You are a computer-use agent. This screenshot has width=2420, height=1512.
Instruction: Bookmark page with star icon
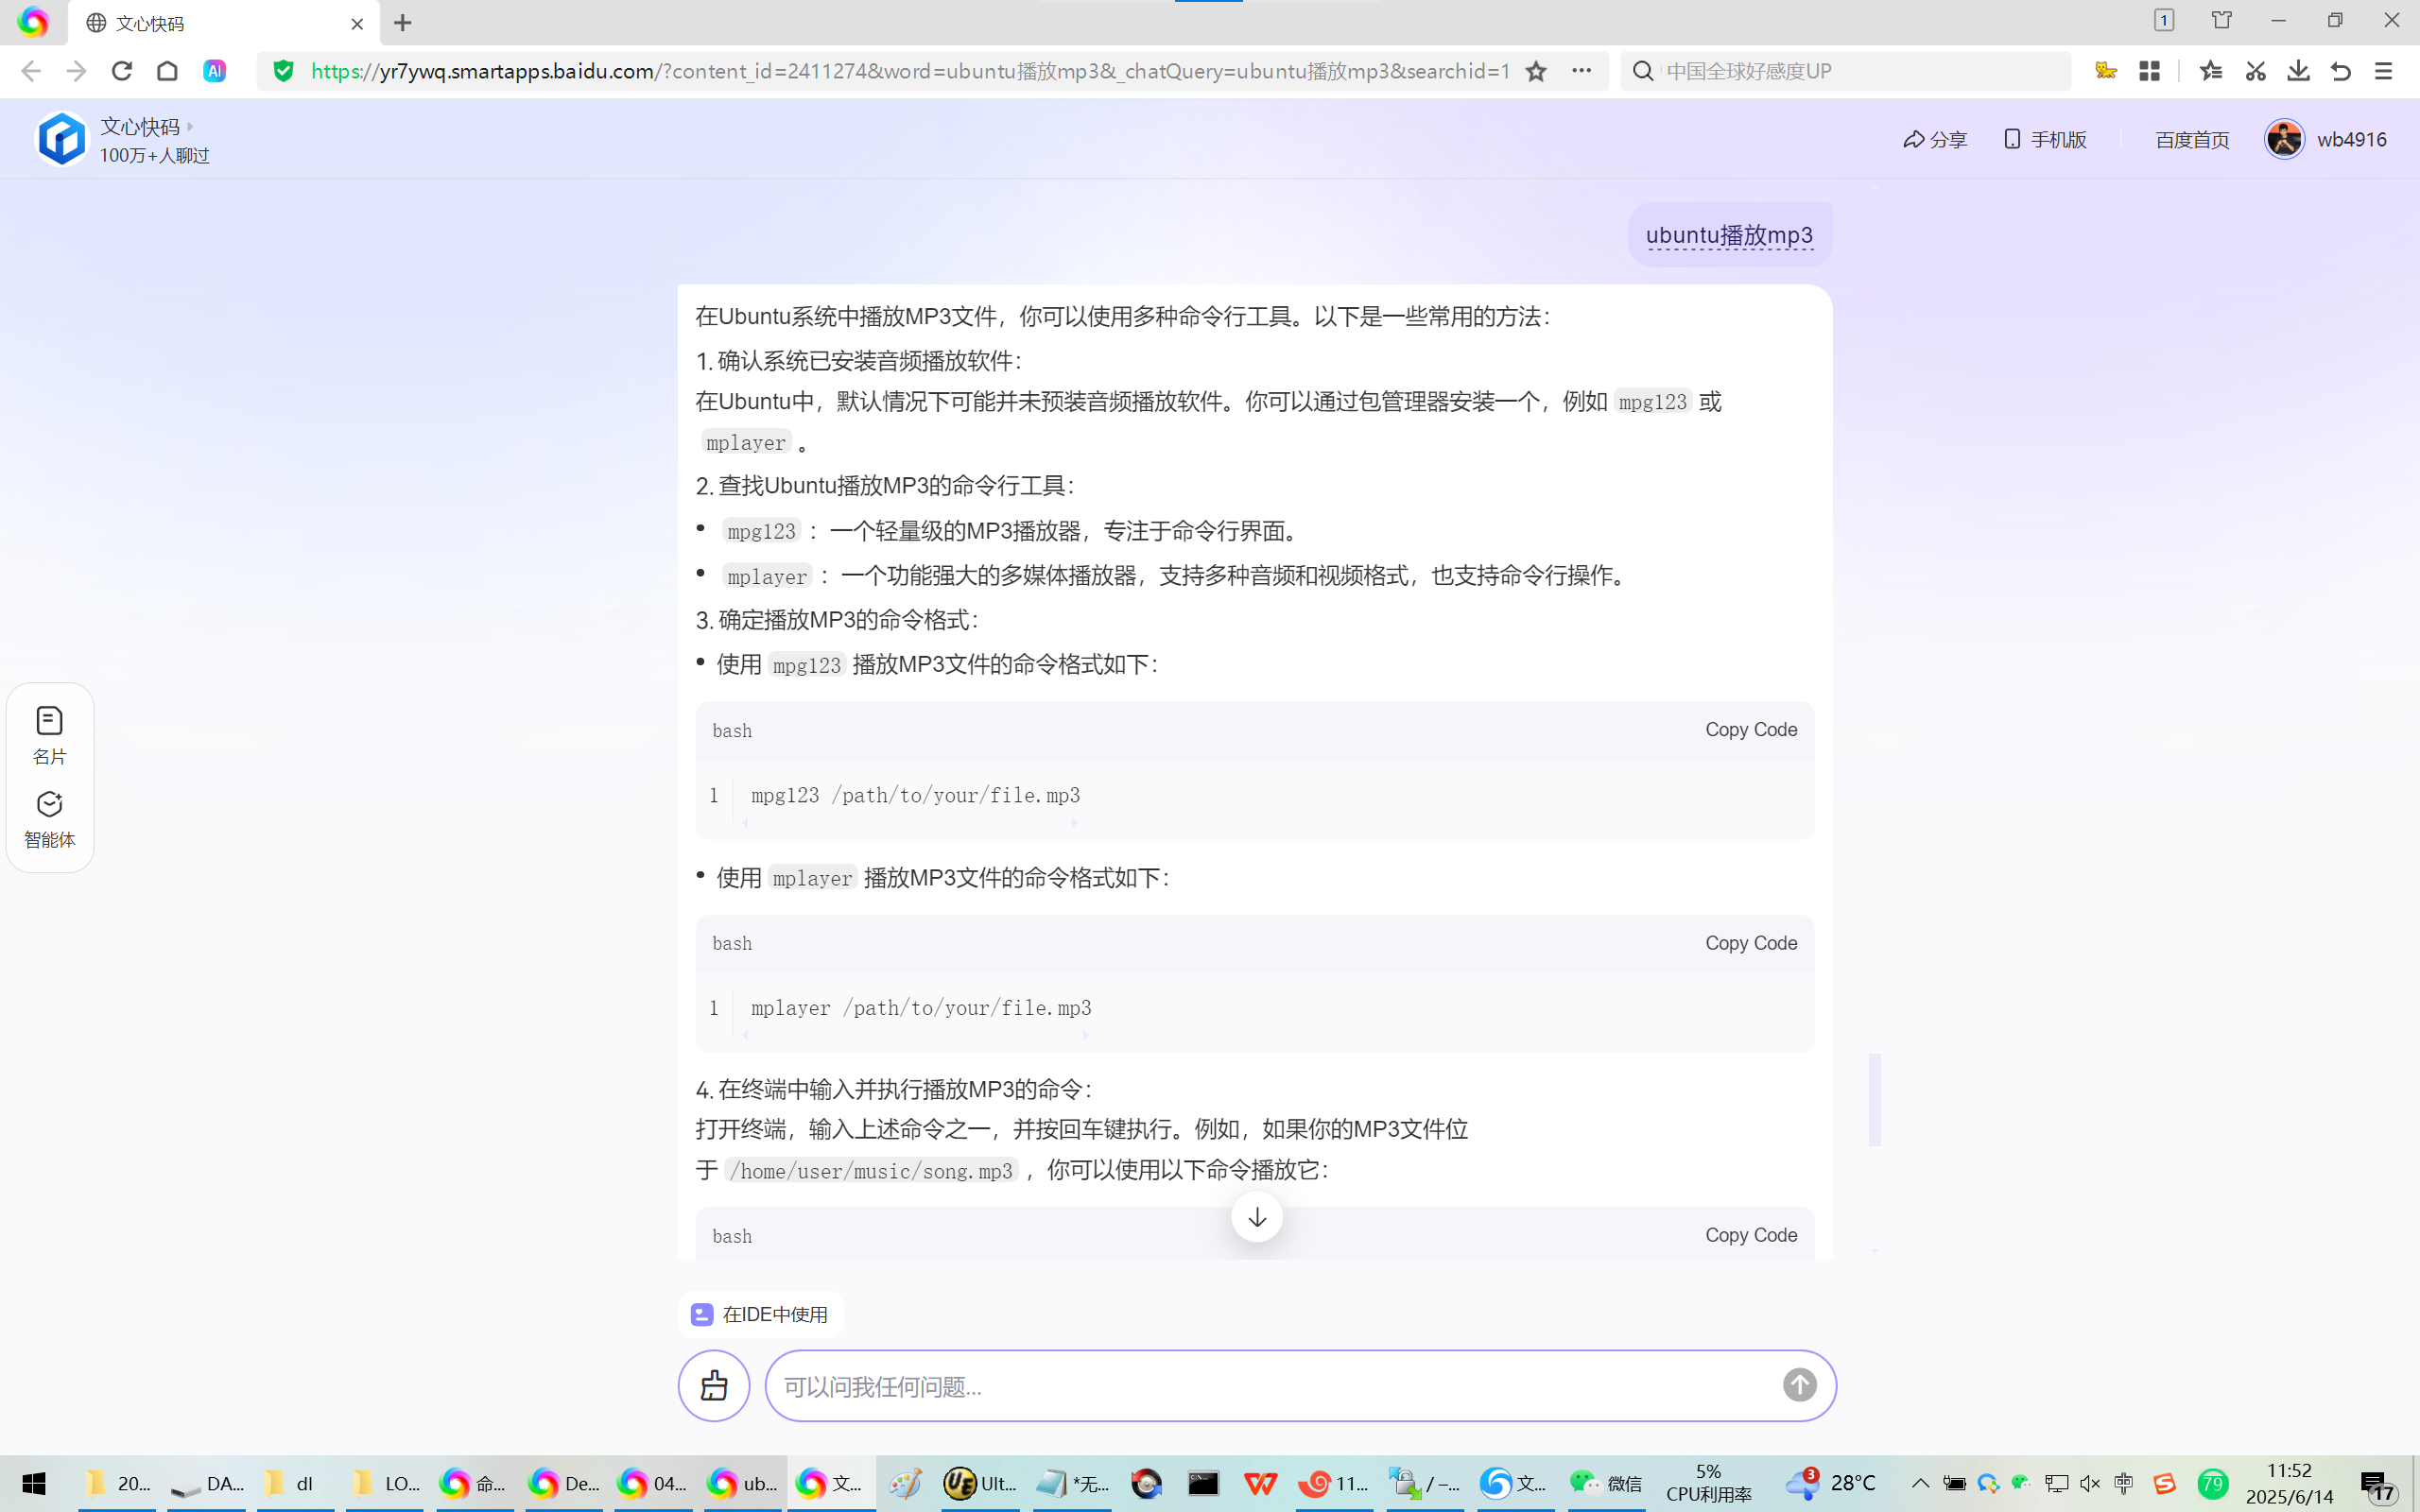coord(1536,71)
